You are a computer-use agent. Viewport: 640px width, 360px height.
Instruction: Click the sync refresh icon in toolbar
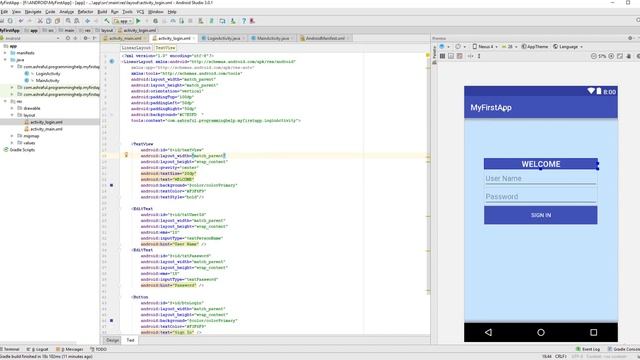click(x=10, y=21)
